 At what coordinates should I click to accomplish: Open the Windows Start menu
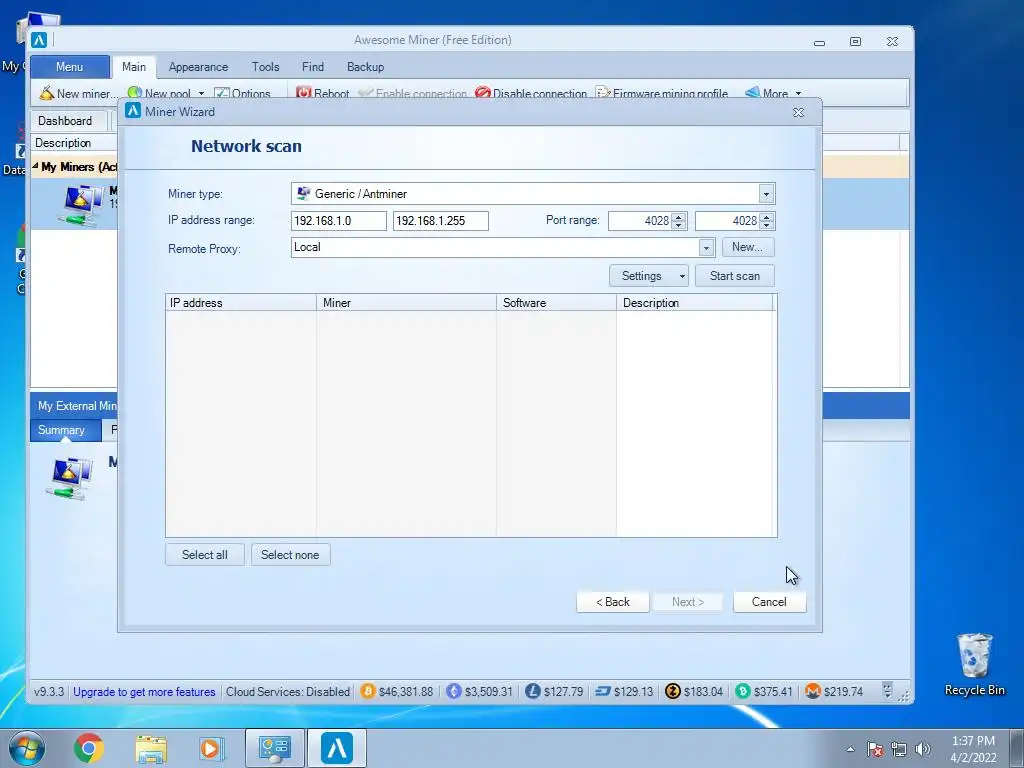(27, 748)
